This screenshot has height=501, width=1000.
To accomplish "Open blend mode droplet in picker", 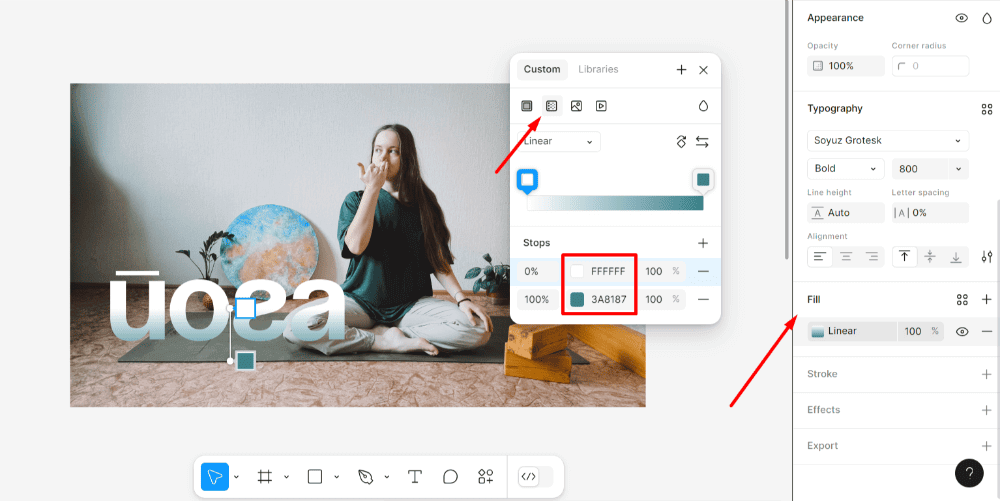I will coord(703,106).
